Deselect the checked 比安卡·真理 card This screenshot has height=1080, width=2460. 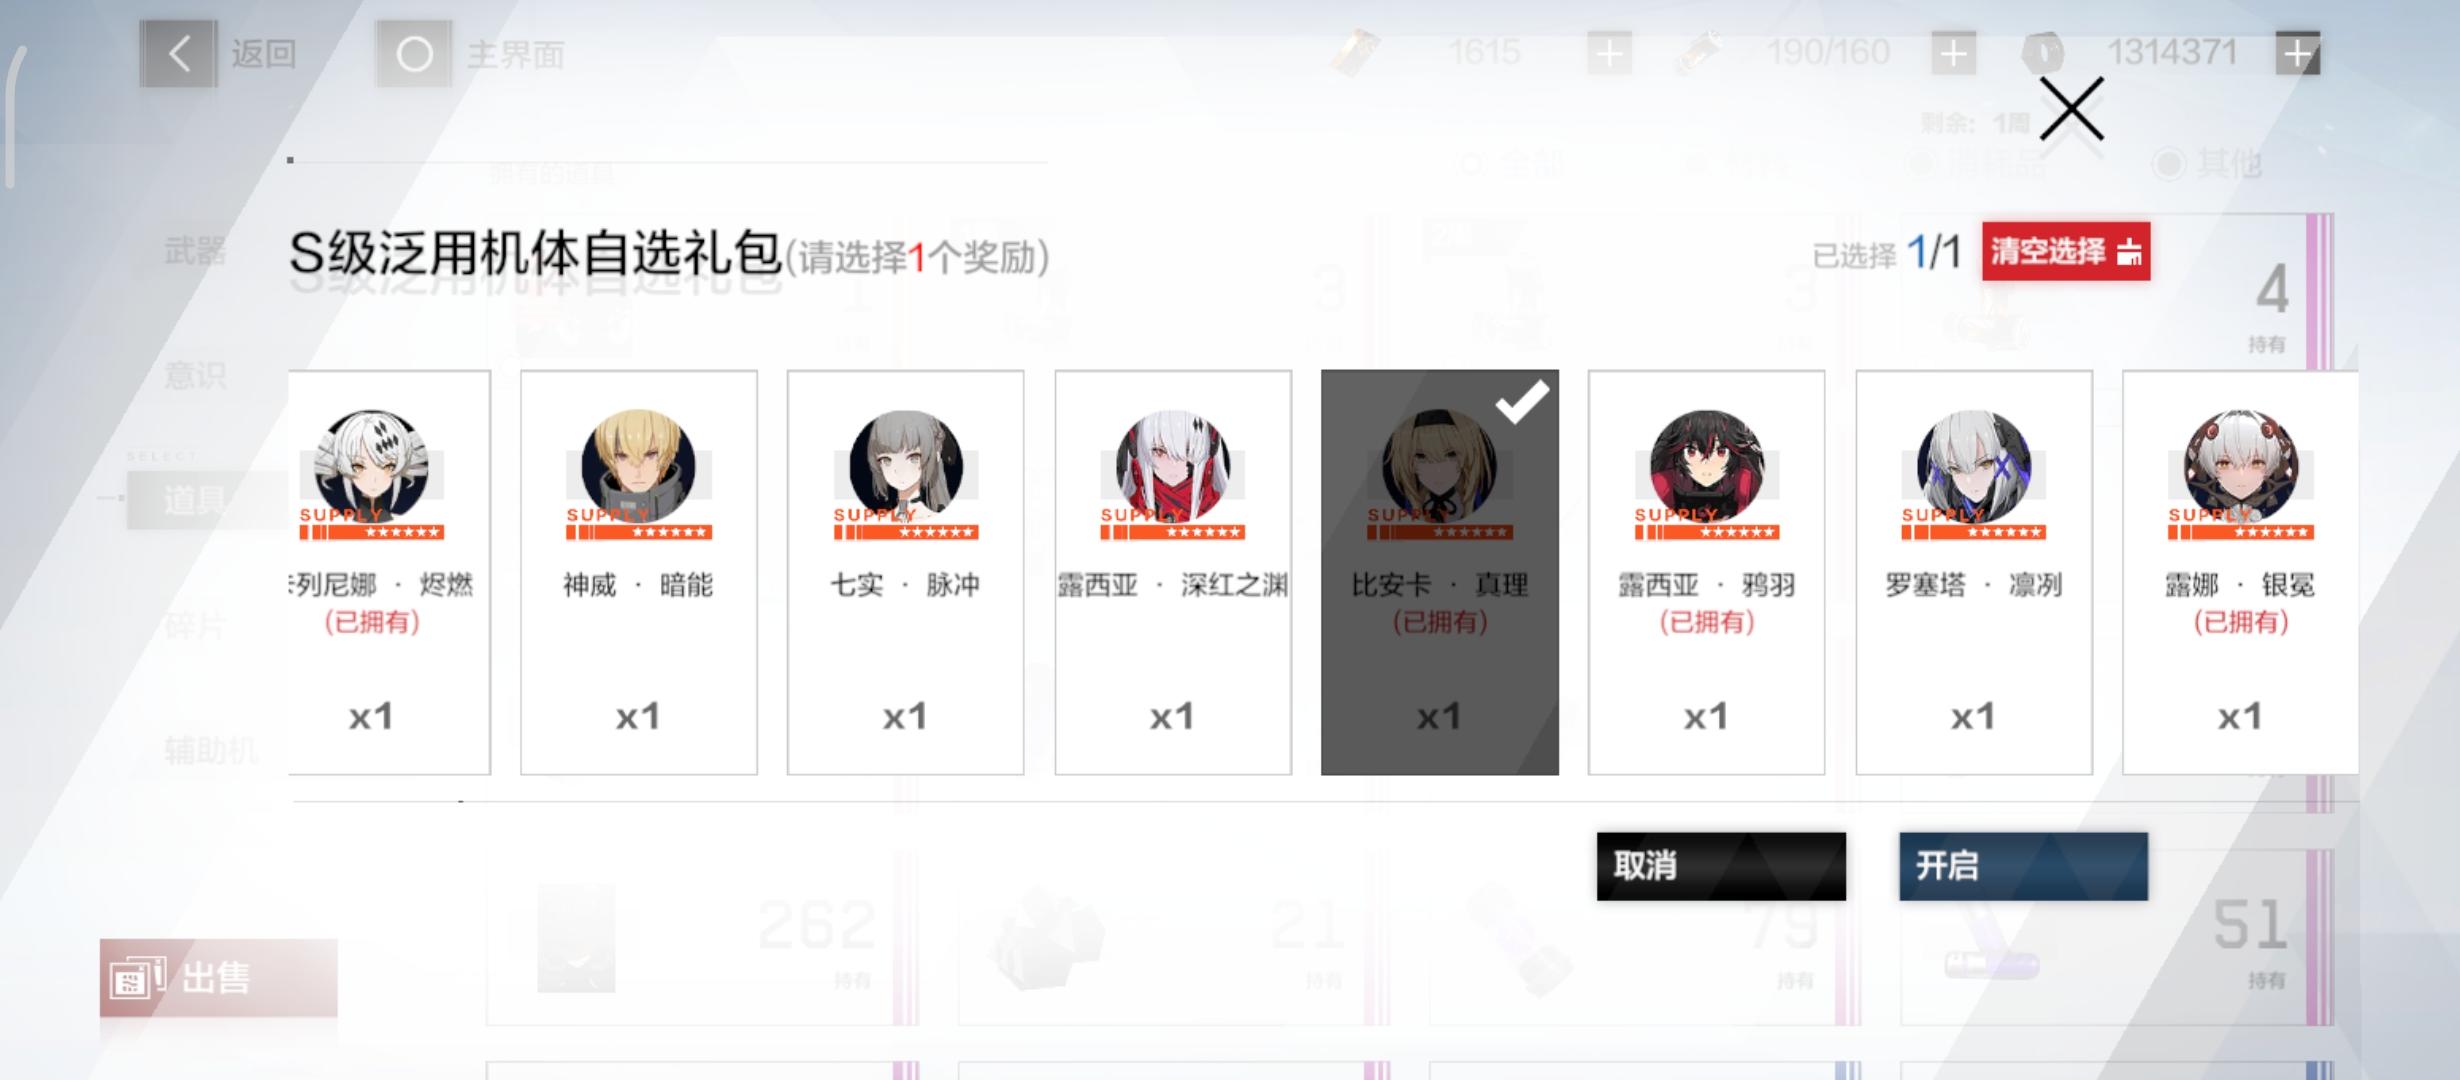pyautogui.click(x=1439, y=572)
